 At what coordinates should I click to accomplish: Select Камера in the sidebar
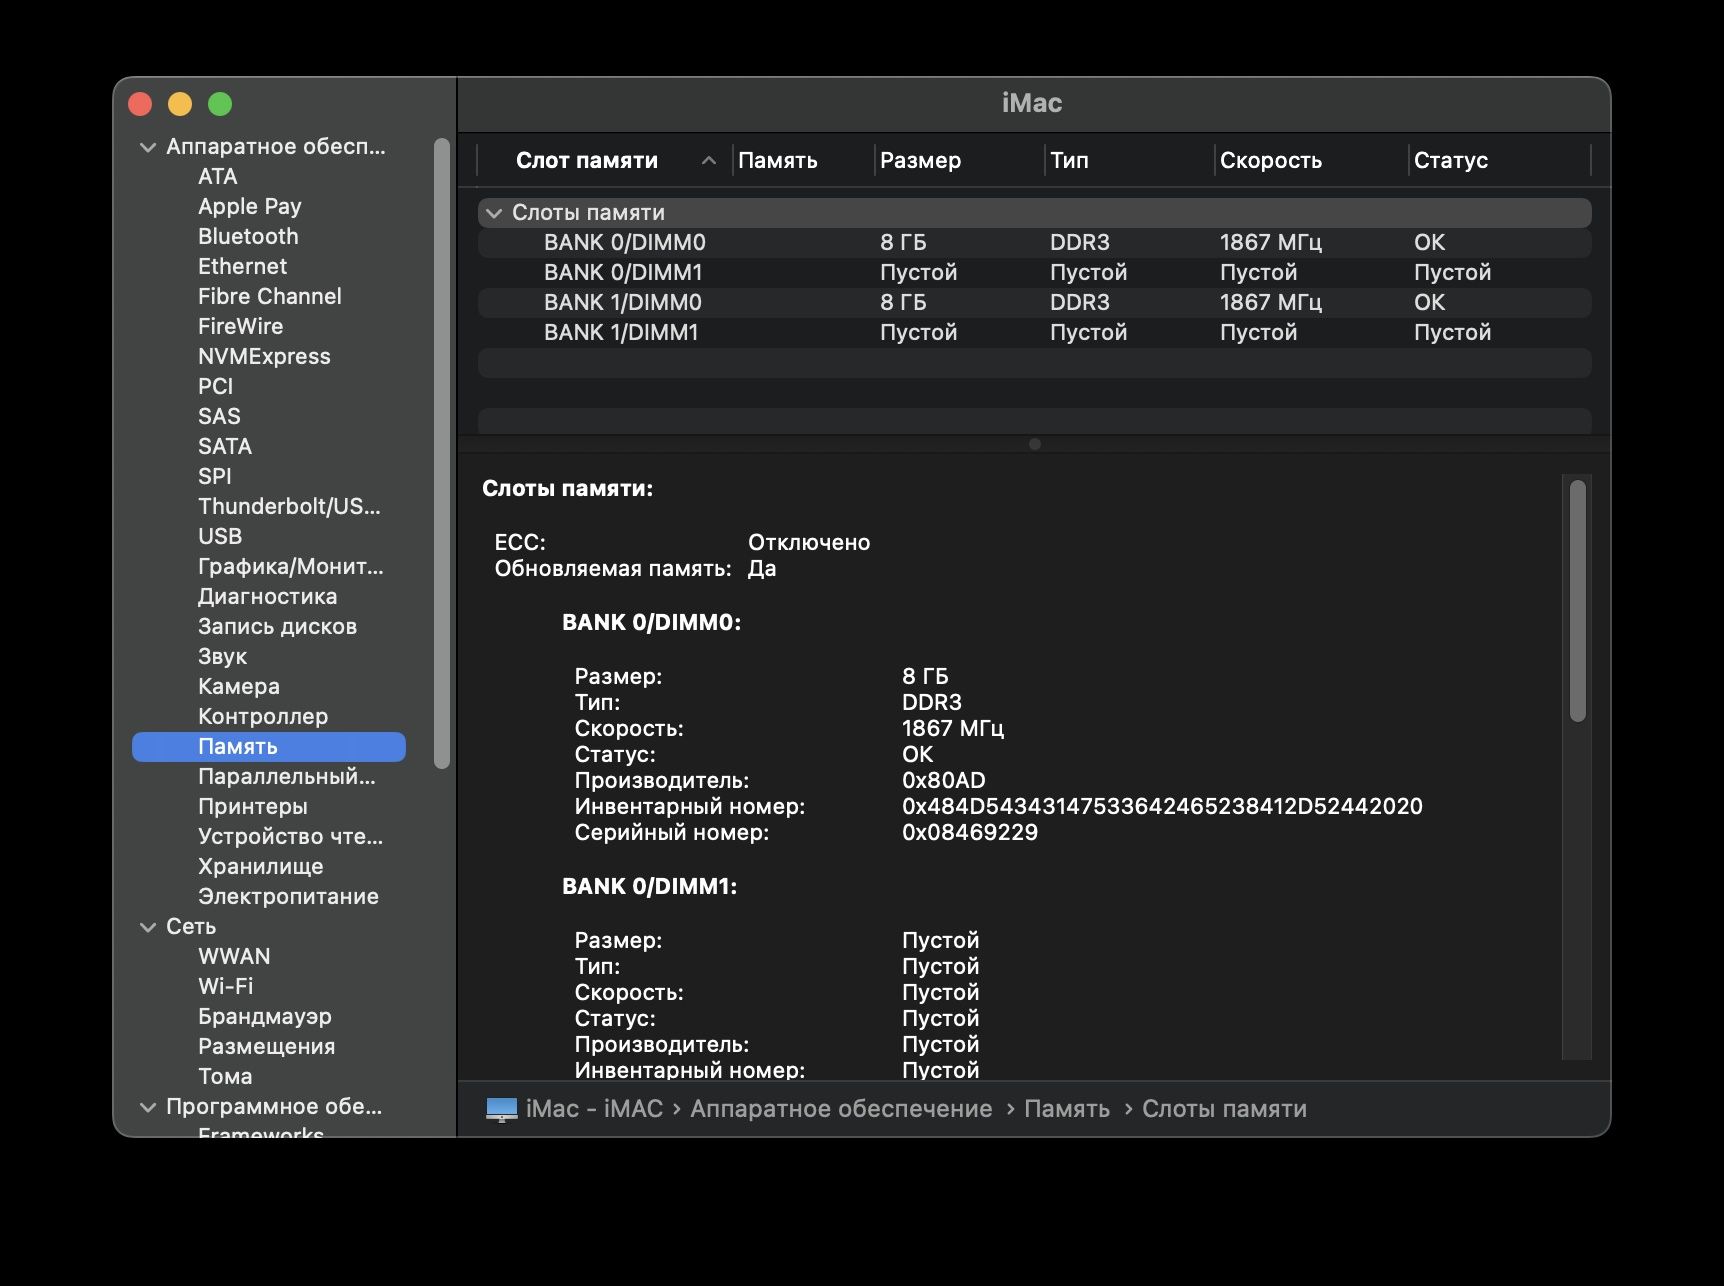click(239, 687)
